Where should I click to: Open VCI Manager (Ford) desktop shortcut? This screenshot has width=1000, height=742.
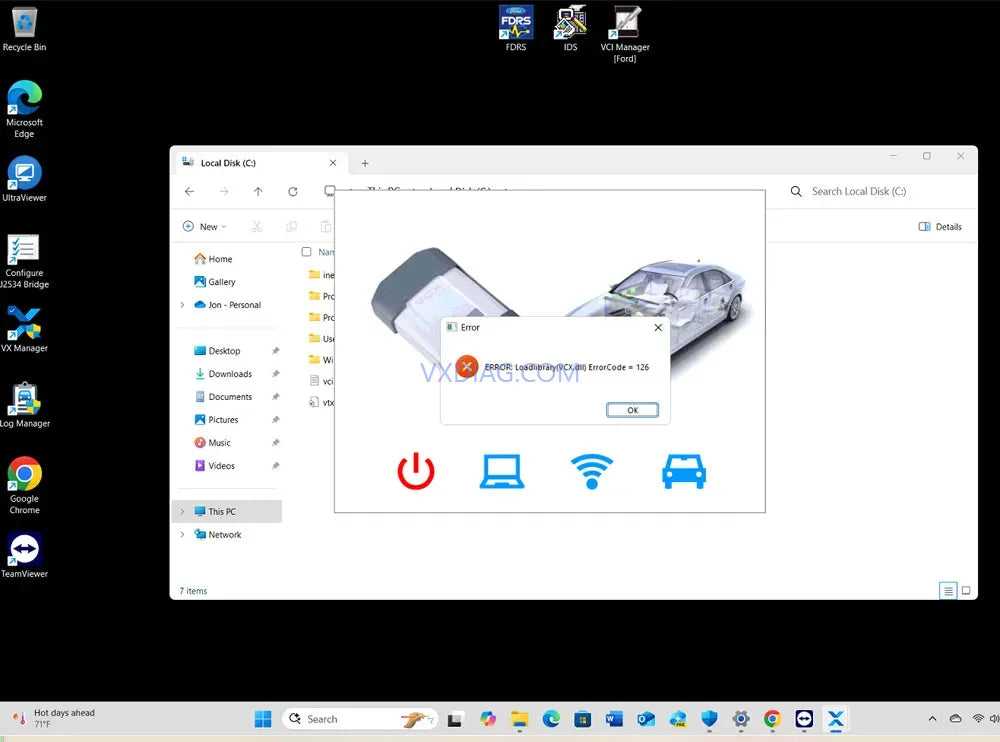click(x=625, y=34)
